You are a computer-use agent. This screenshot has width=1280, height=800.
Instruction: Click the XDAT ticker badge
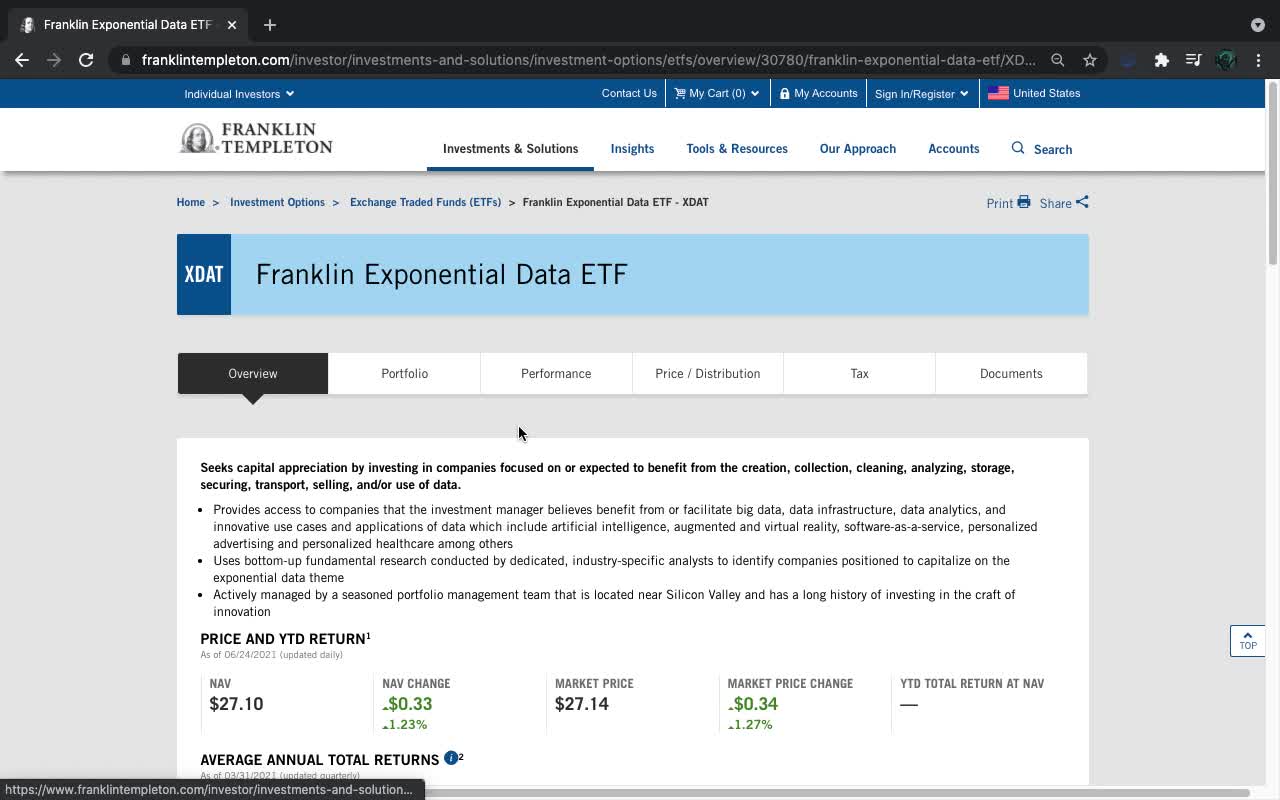pyautogui.click(x=204, y=274)
